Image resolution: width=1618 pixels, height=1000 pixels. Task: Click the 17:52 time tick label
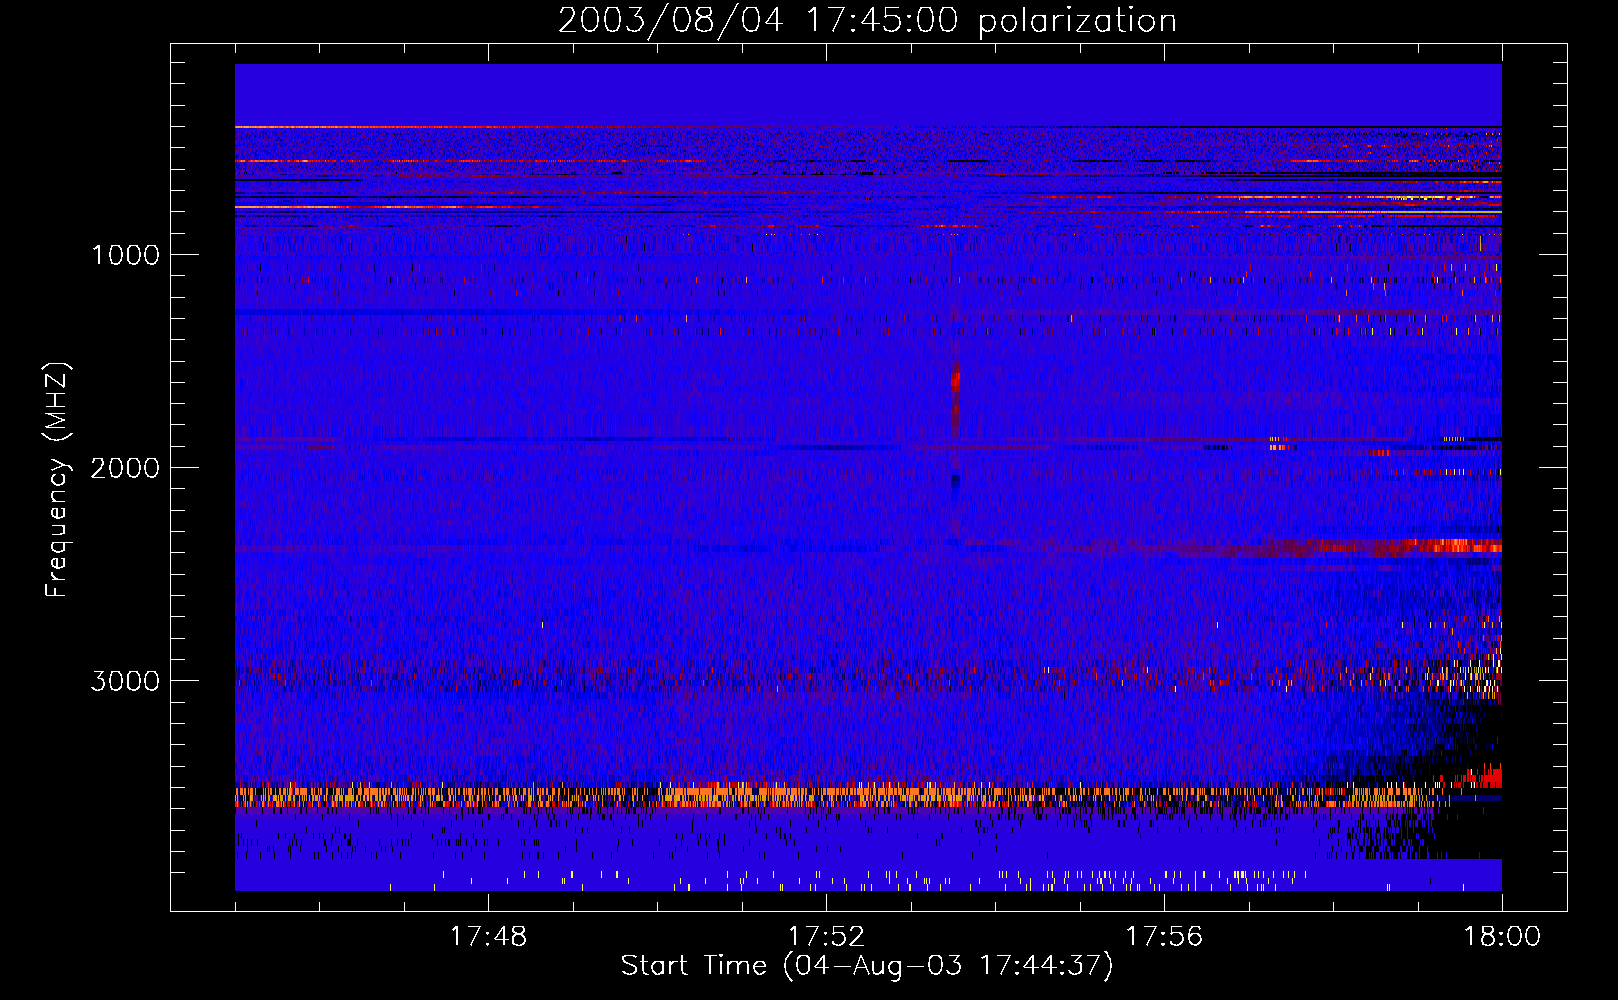(x=826, y=937)
